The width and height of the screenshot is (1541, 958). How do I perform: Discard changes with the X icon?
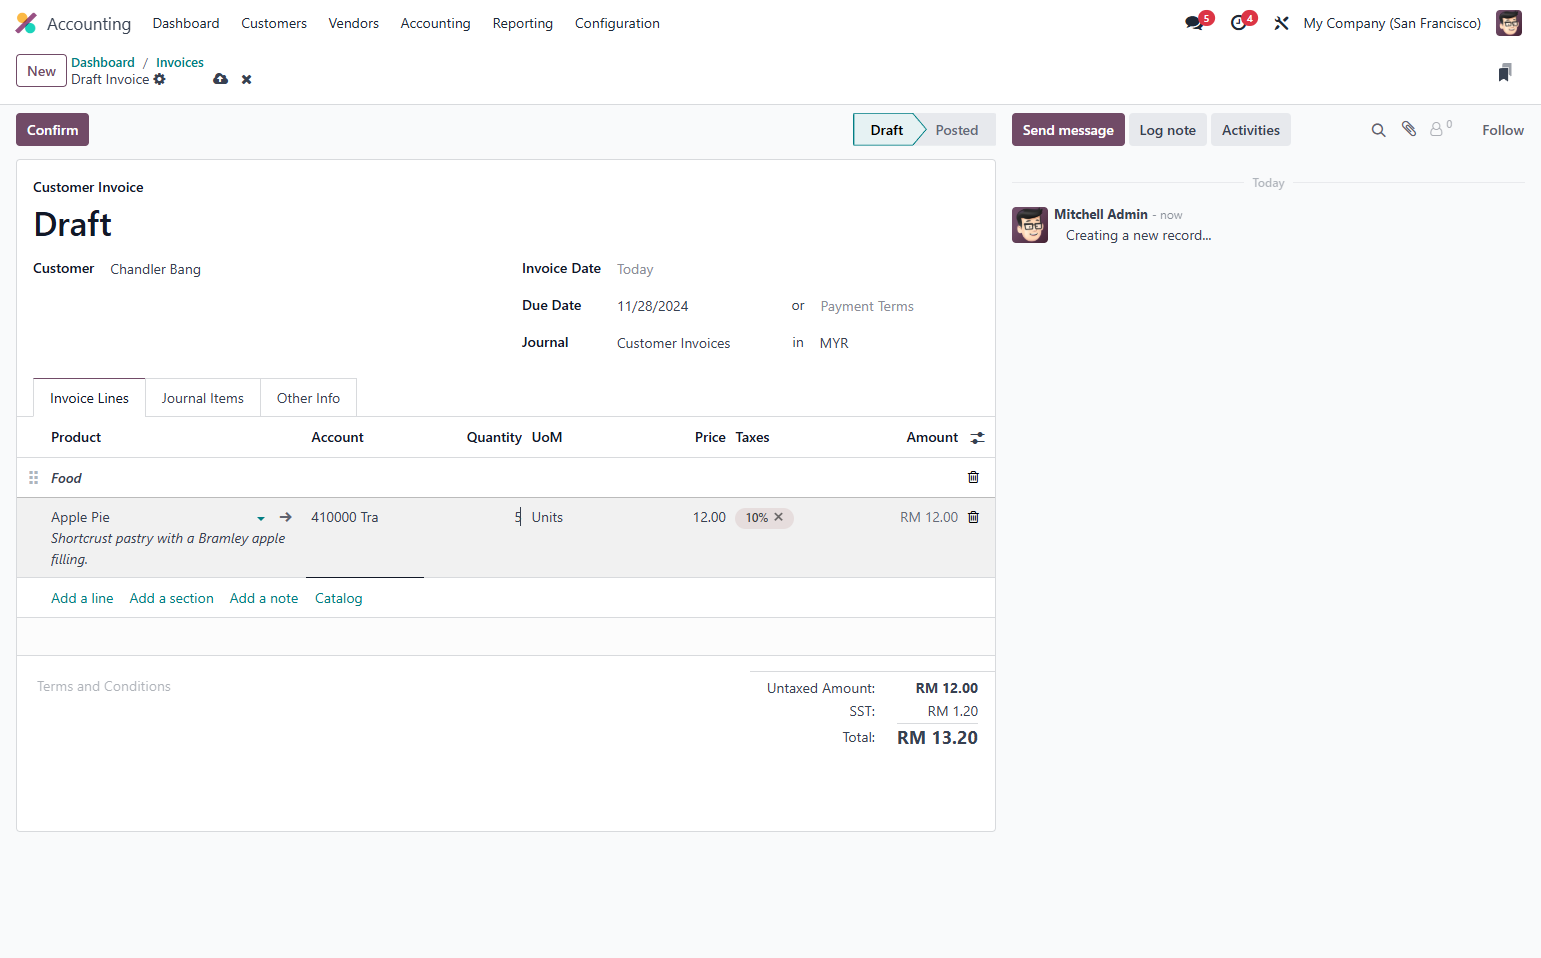click(246, 79)
